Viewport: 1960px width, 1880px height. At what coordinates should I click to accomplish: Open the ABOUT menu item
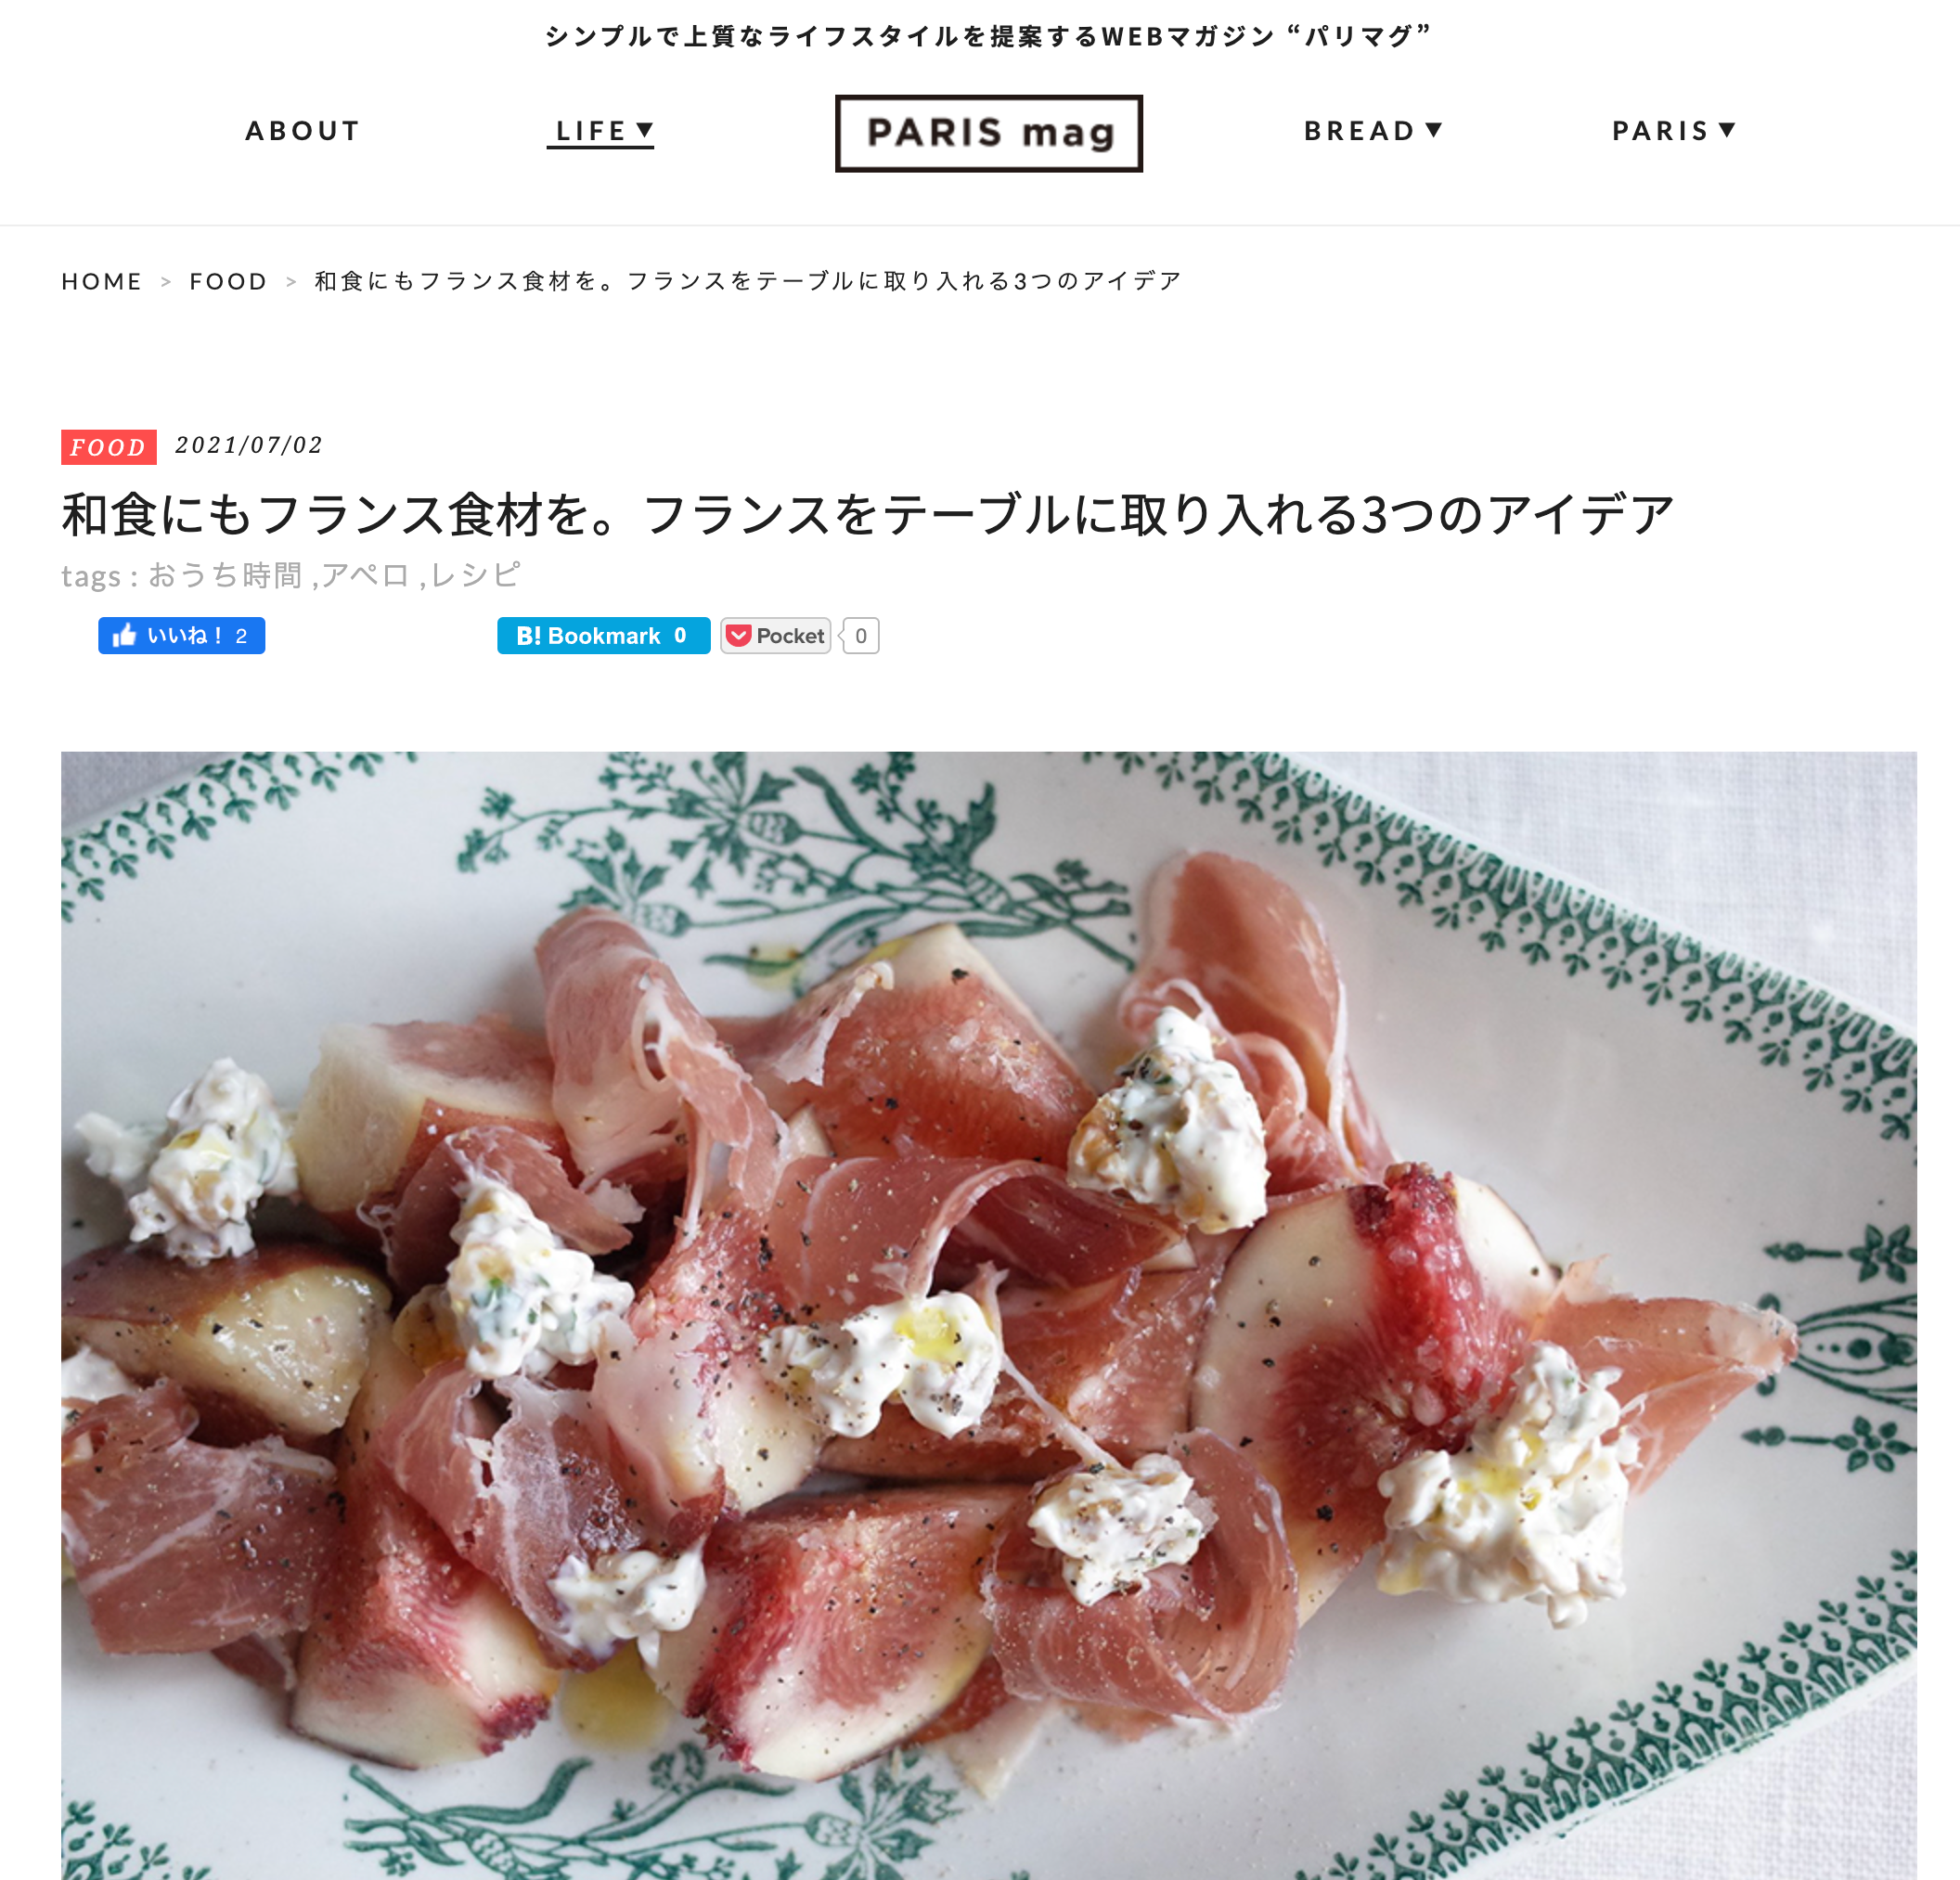(302, 131)
